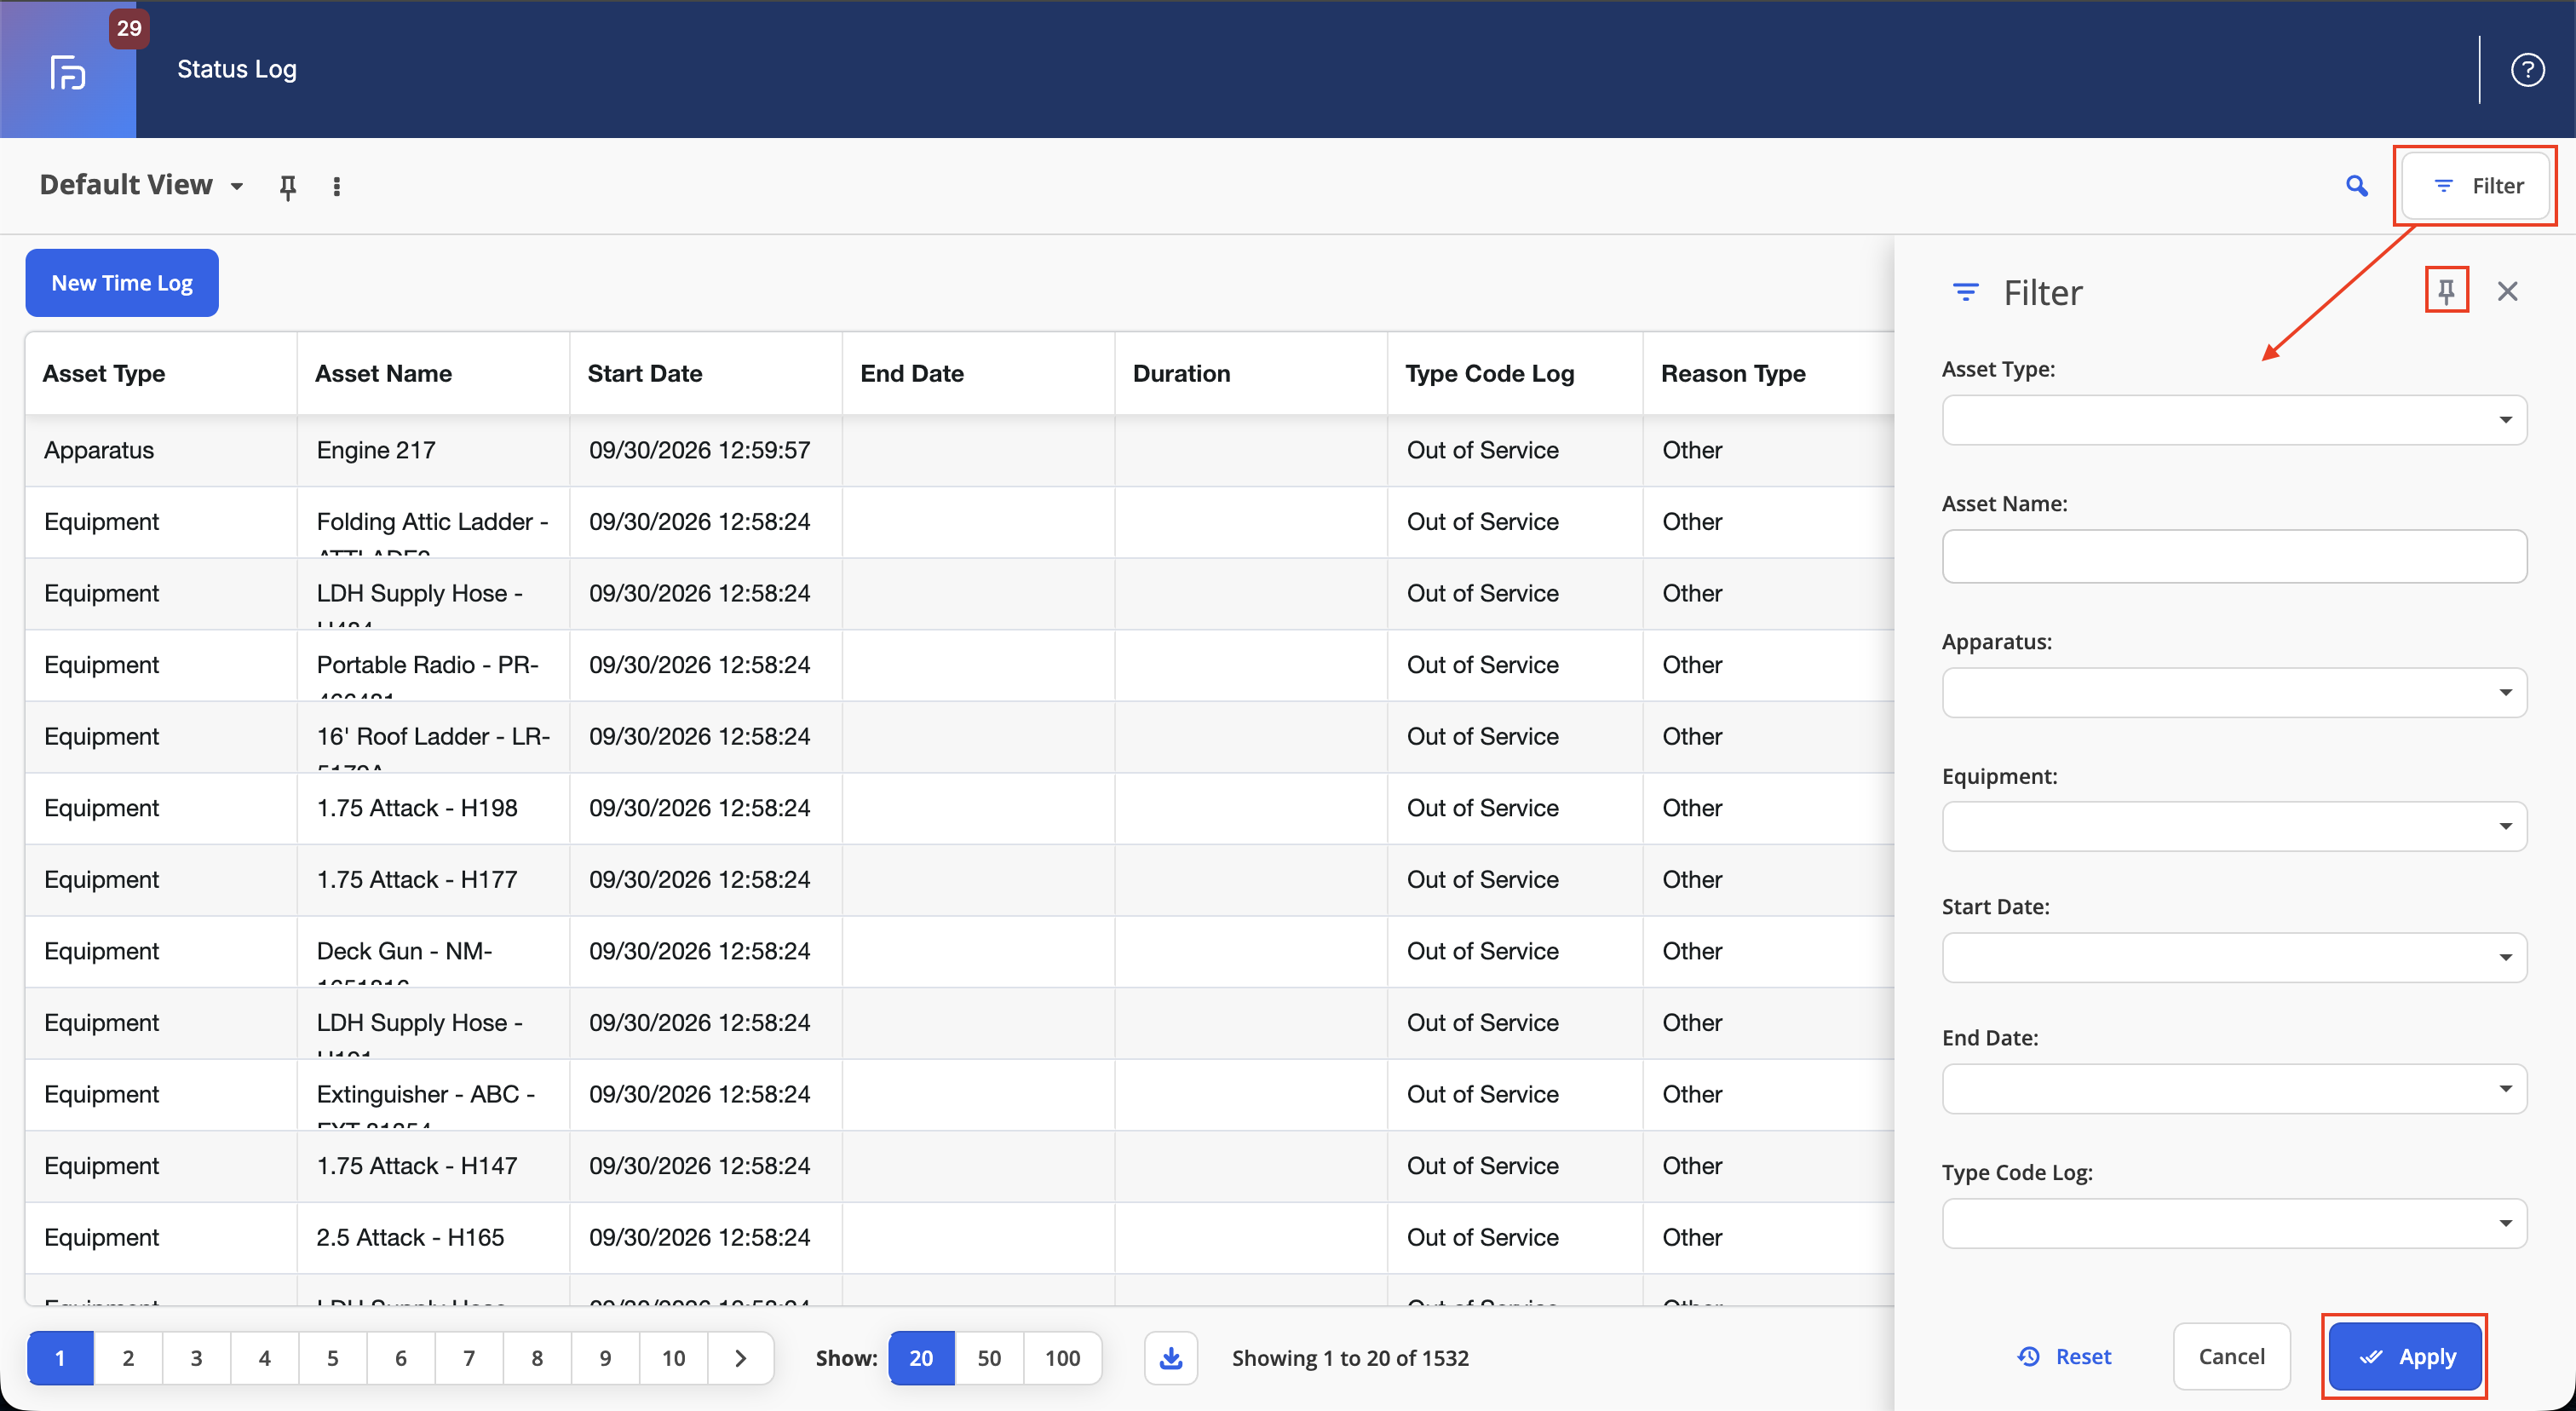Image resolution: width=2576 pixels, height=1411 pixels.
Task: Go to page 10
Action: point(674,1358)
